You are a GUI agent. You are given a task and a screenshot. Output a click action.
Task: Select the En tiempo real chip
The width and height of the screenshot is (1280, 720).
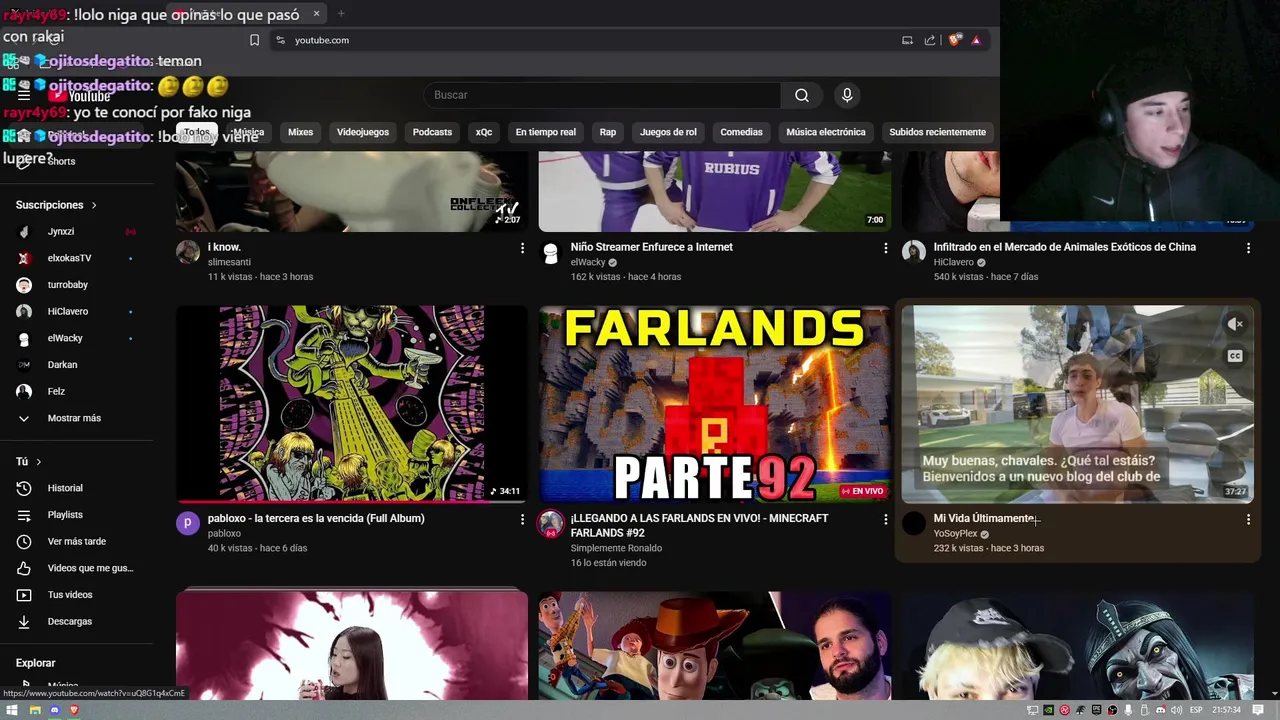546,132
